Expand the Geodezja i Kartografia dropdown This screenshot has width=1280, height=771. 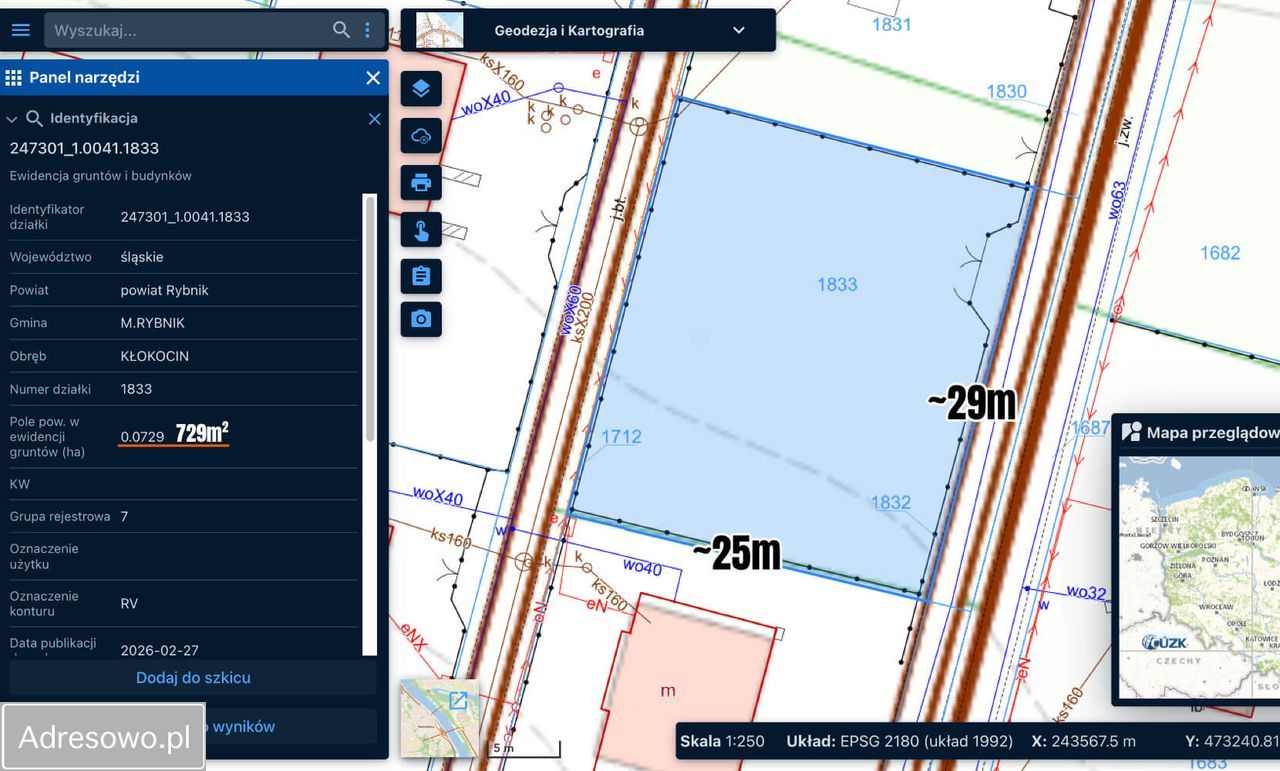click(x=739, y=30)
